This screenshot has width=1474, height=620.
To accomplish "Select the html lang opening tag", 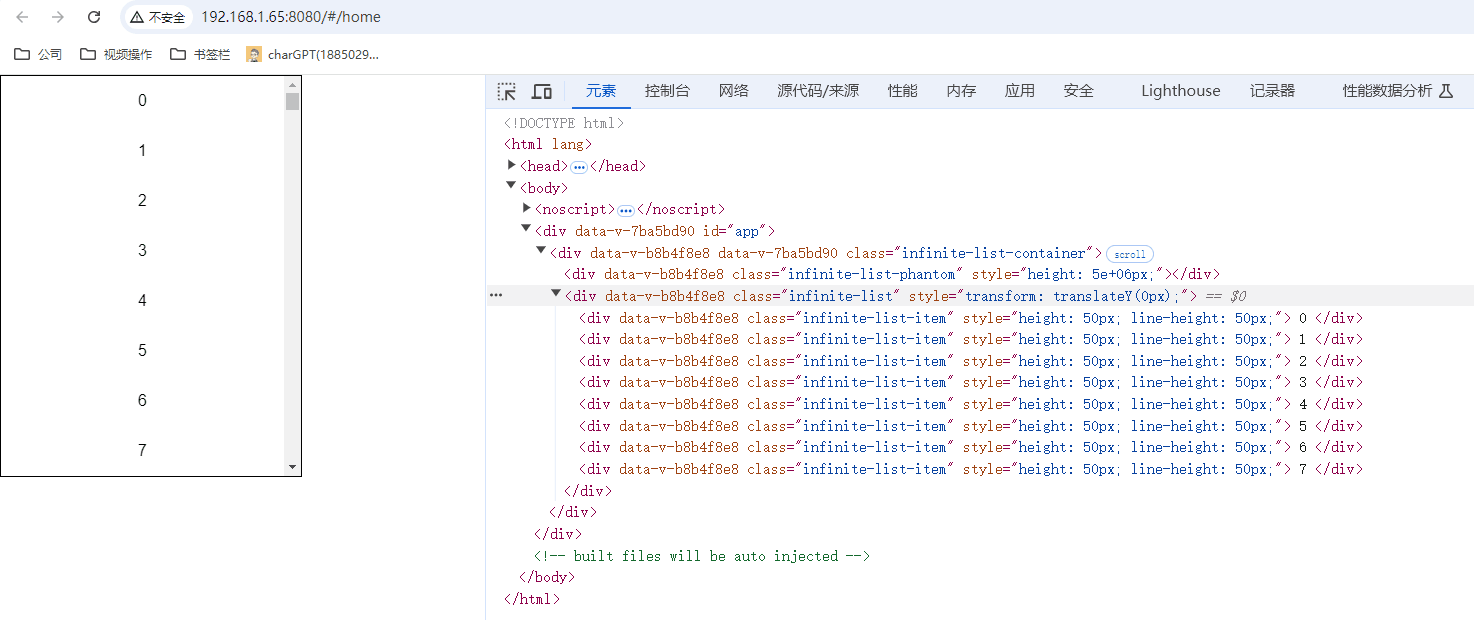I will 548,144.
